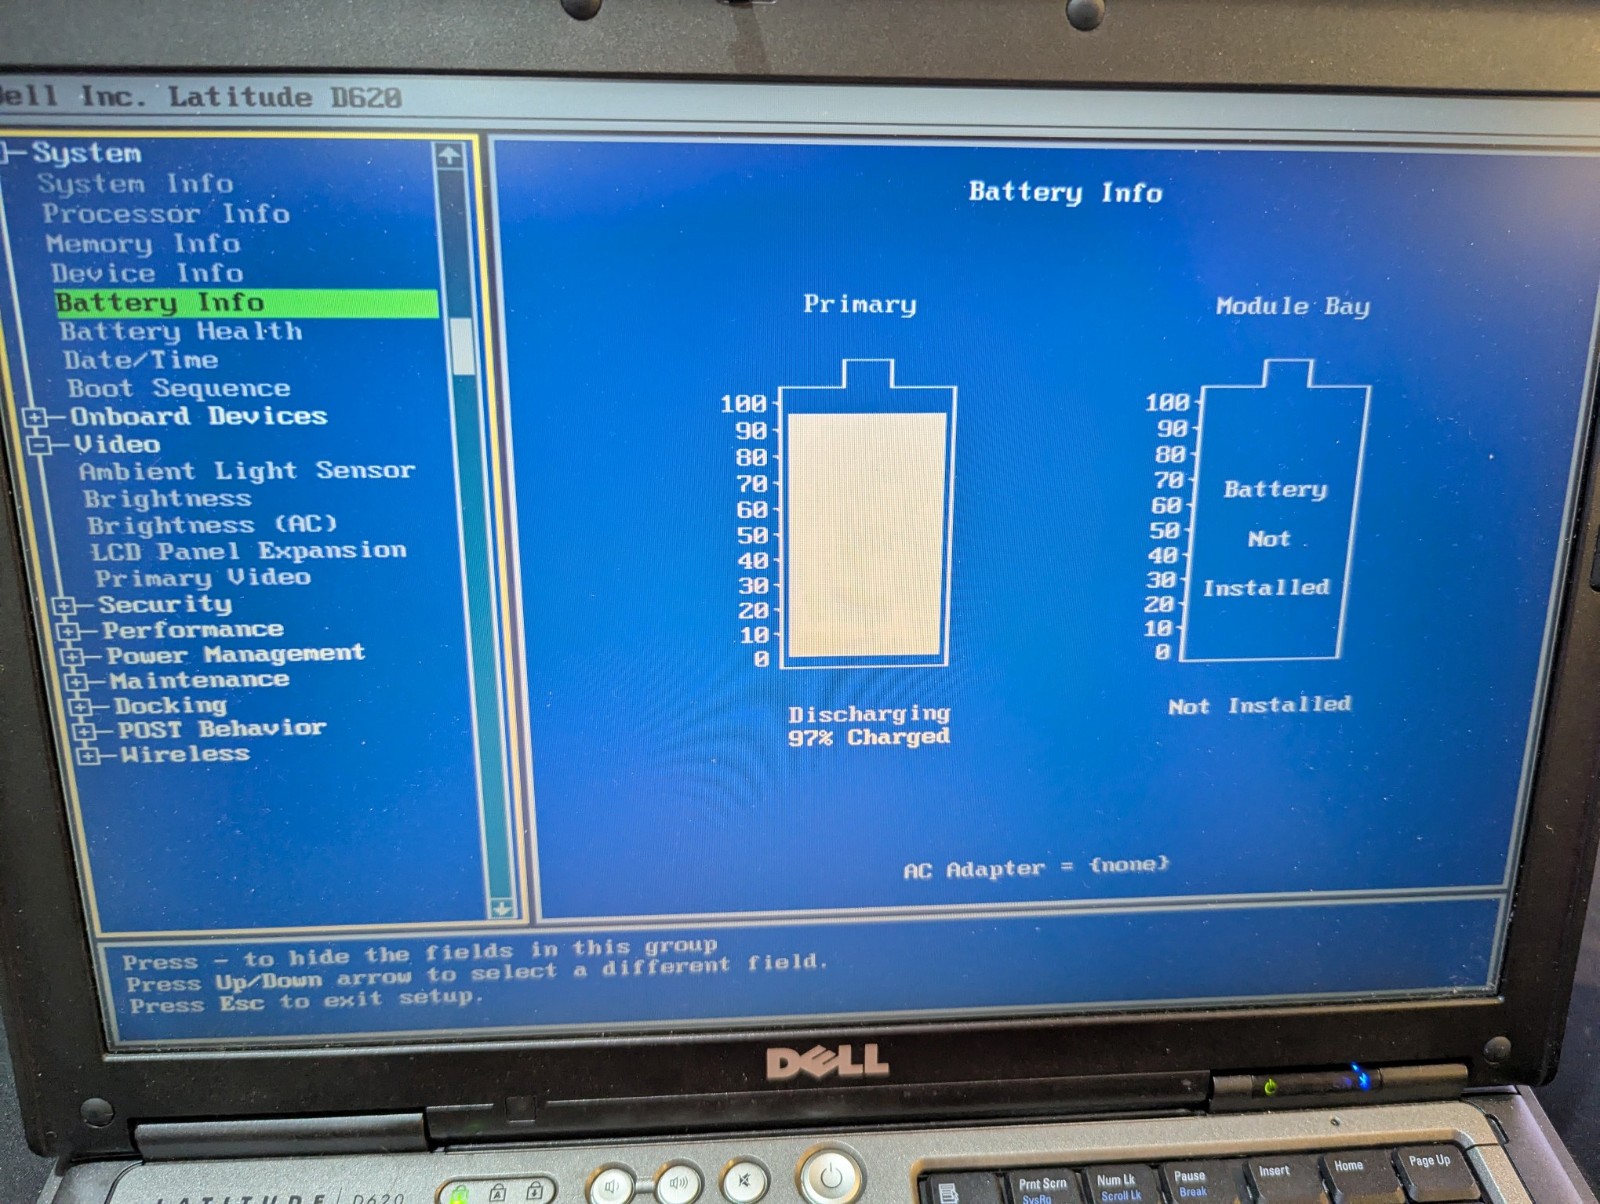Click Not Installed text below Module Bay
1600x1204 pixels.
1260,706
